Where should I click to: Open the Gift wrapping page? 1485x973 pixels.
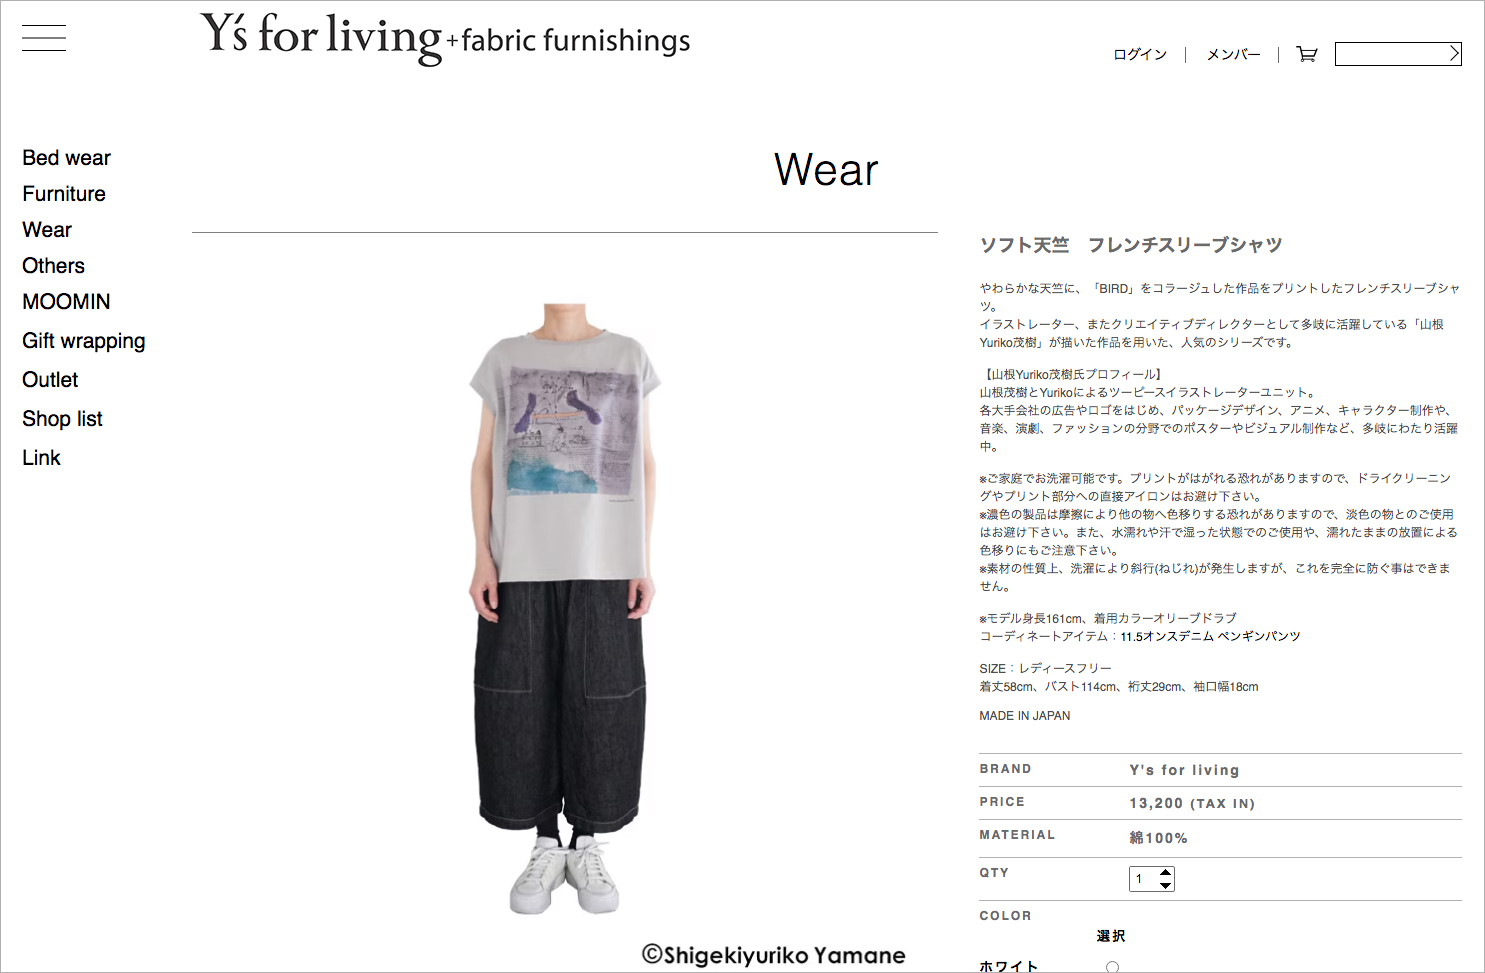point(84,341)
